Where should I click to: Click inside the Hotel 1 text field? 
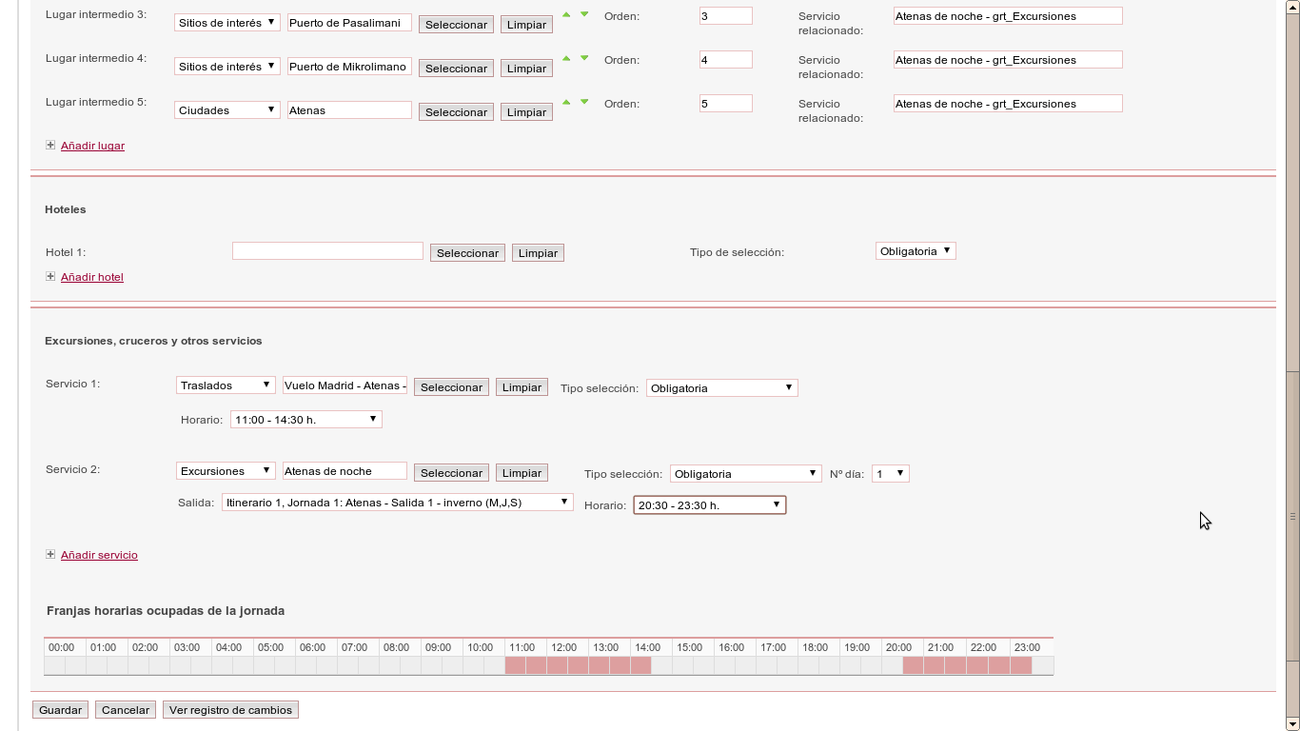(x=327, y=250)
